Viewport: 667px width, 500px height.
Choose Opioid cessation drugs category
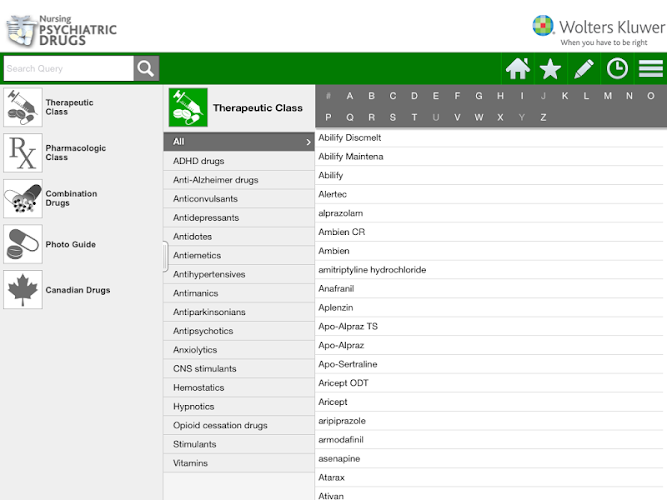pyautogui.click(x=239, y=425)
